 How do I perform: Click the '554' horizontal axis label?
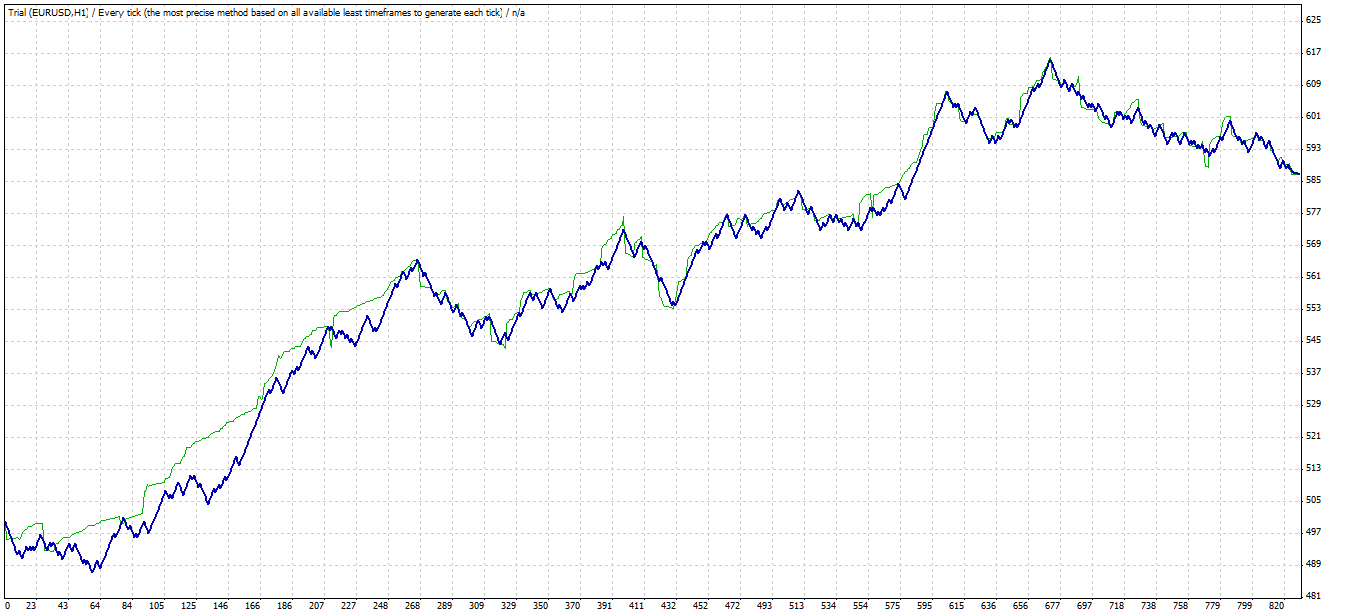860,606
